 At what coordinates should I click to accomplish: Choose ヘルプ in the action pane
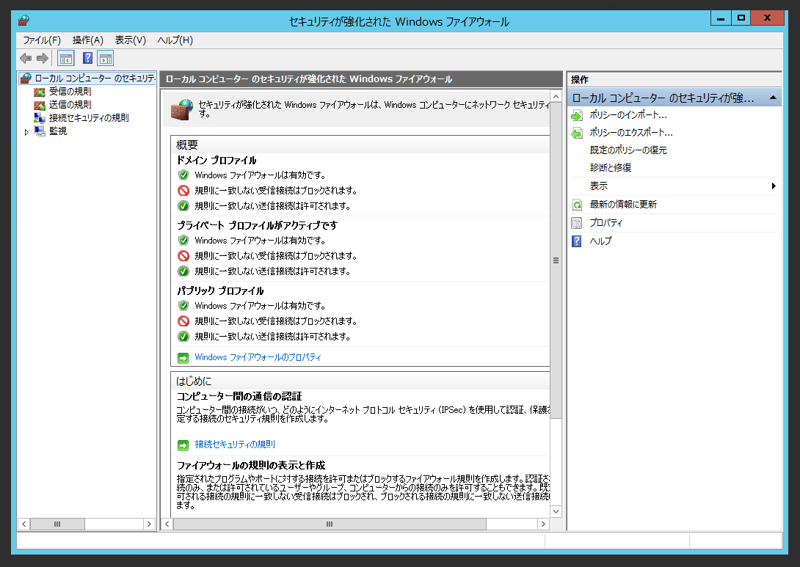point(601,241)
